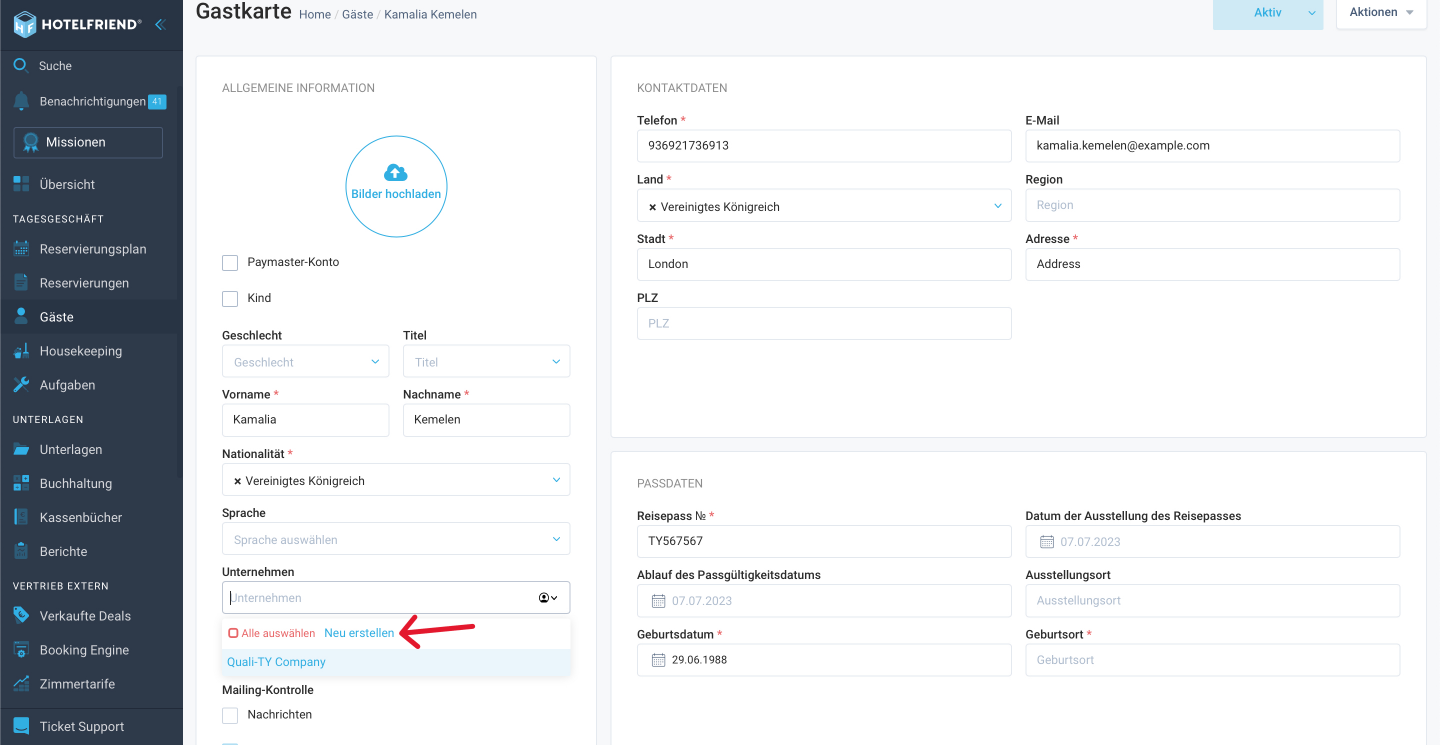Click the Geburtsdatum calendar icon
1440x745 pixels.
pos(658,660)
